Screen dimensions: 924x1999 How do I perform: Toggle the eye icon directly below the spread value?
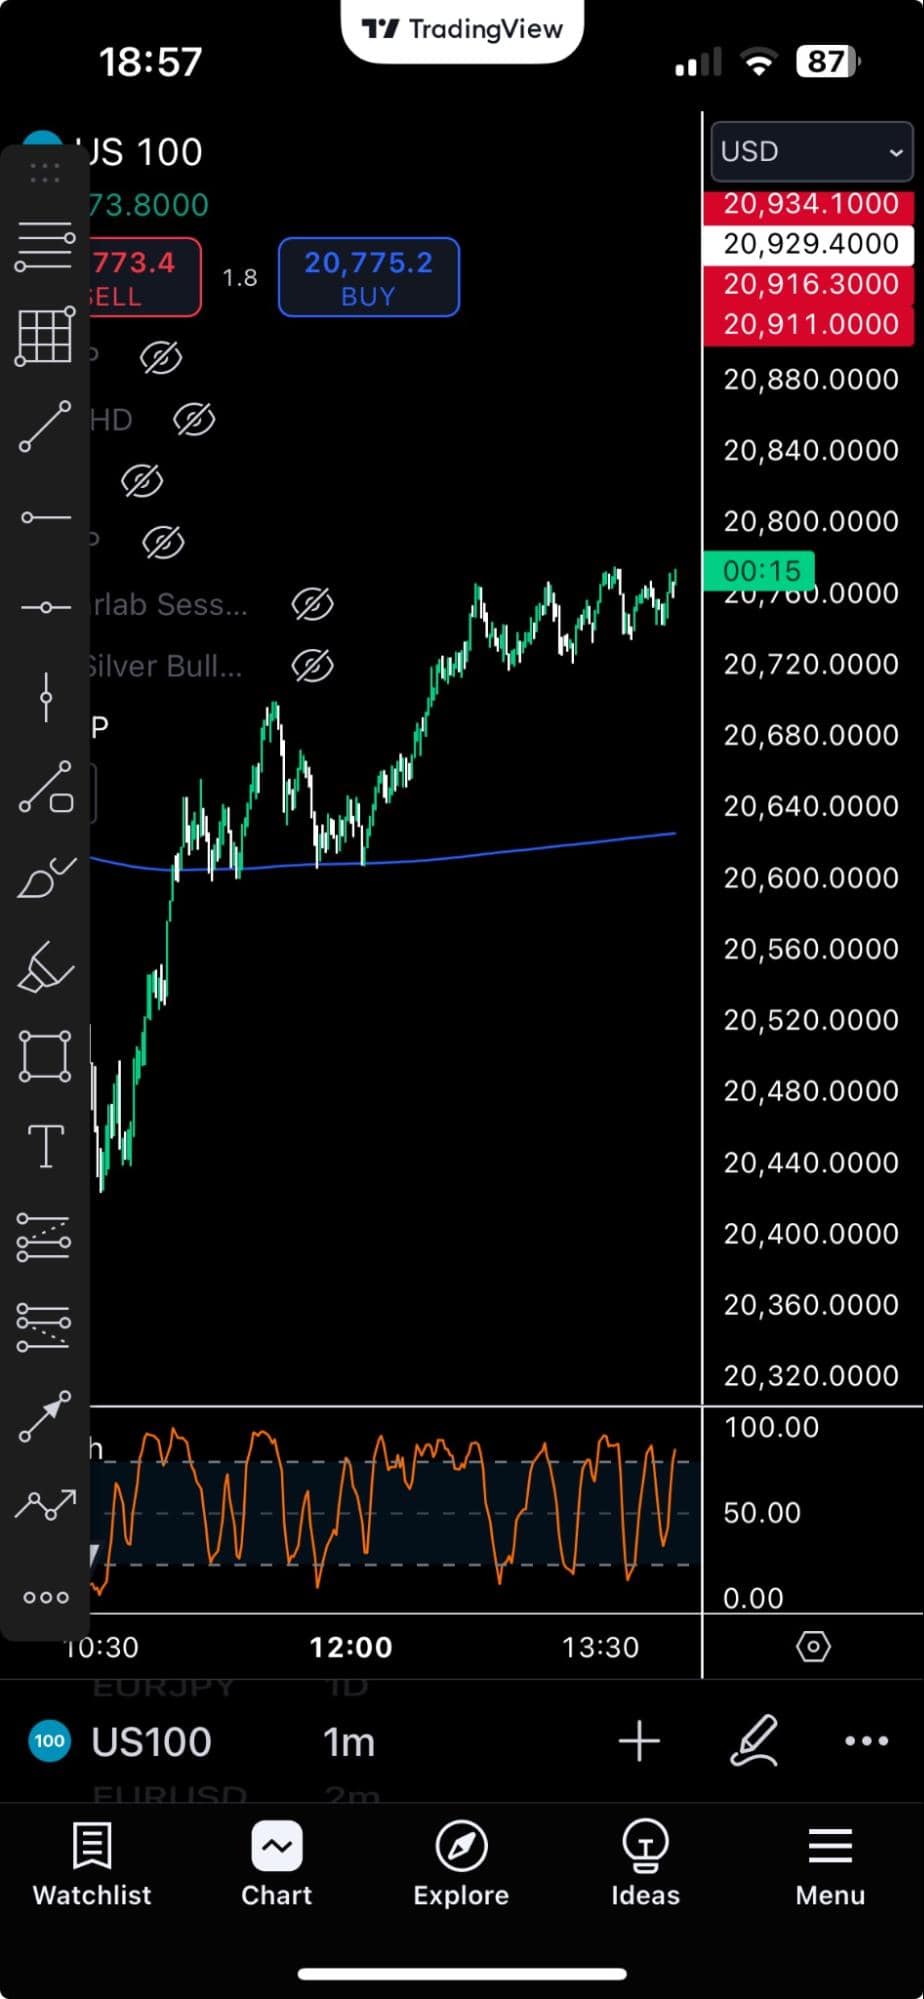tap(161, 357)
